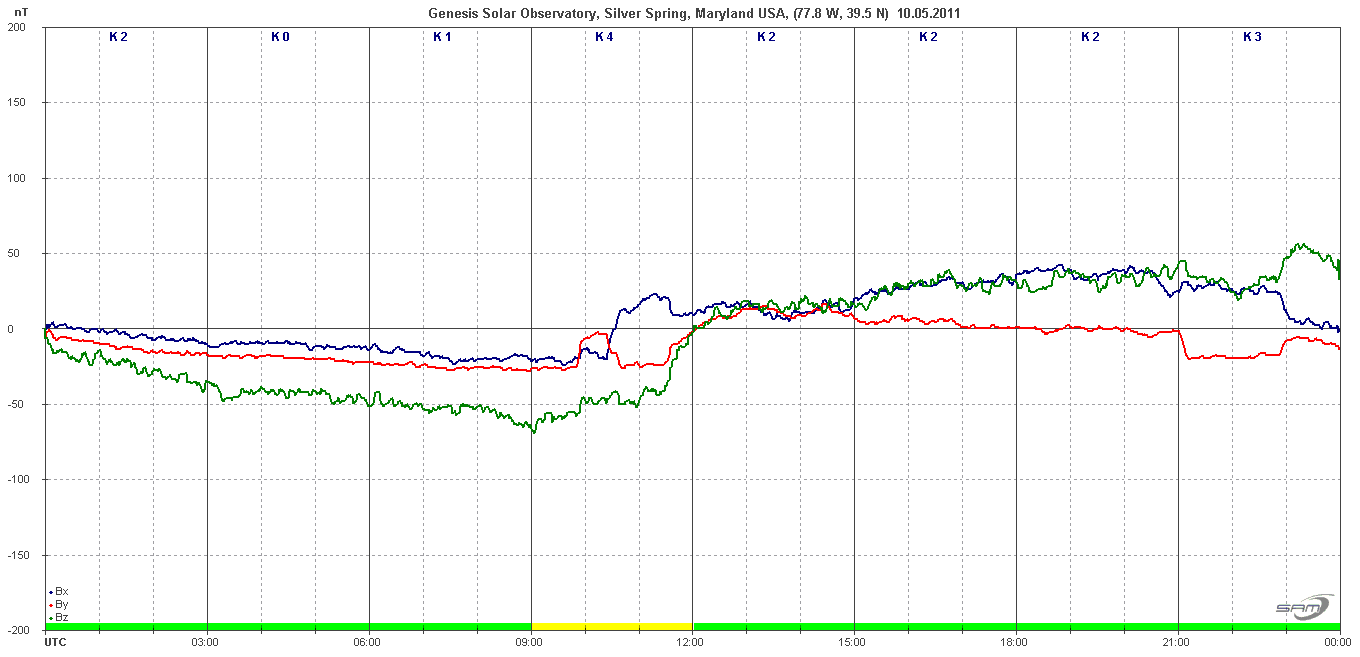Click the 15:00 time axis label
Image resolution: width=1360 pixels, height=657 pixels.
853,642
